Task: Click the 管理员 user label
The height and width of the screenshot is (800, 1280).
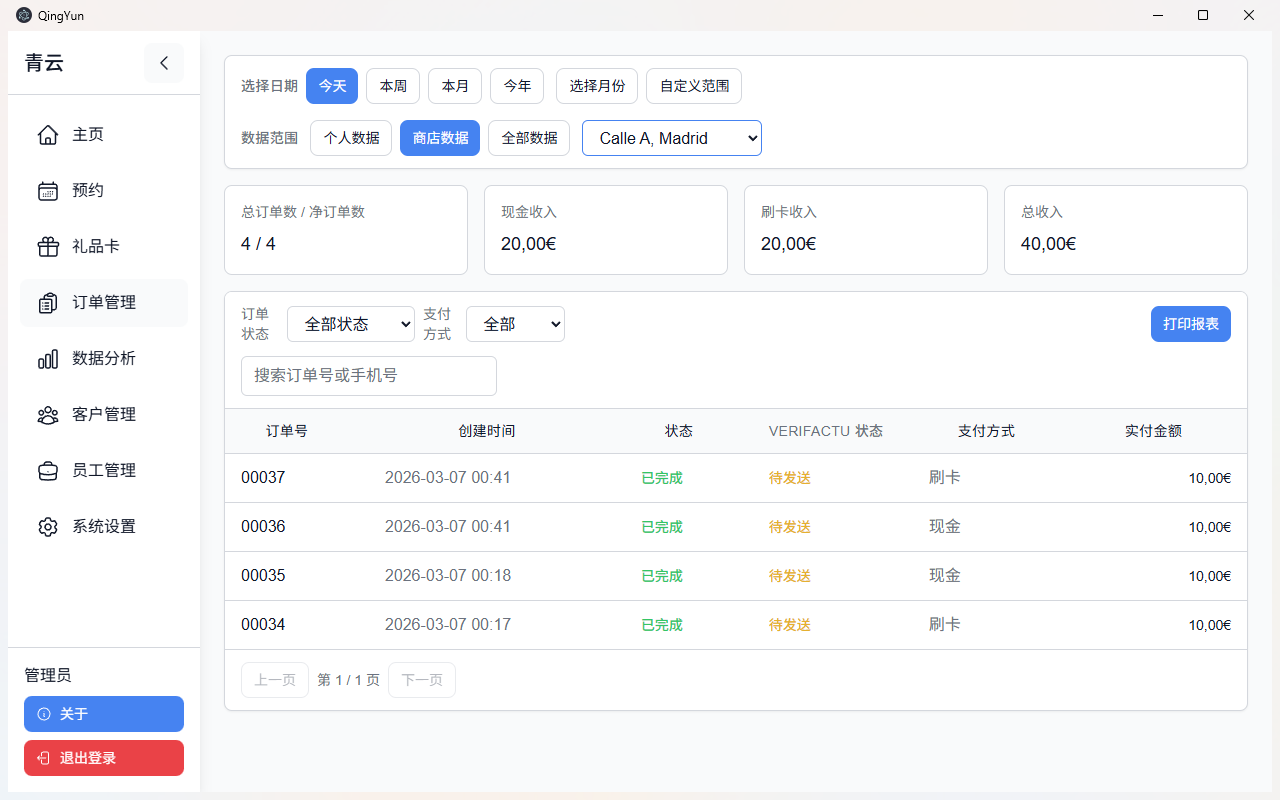Action: pyautogui.click(x=48, y=676)
